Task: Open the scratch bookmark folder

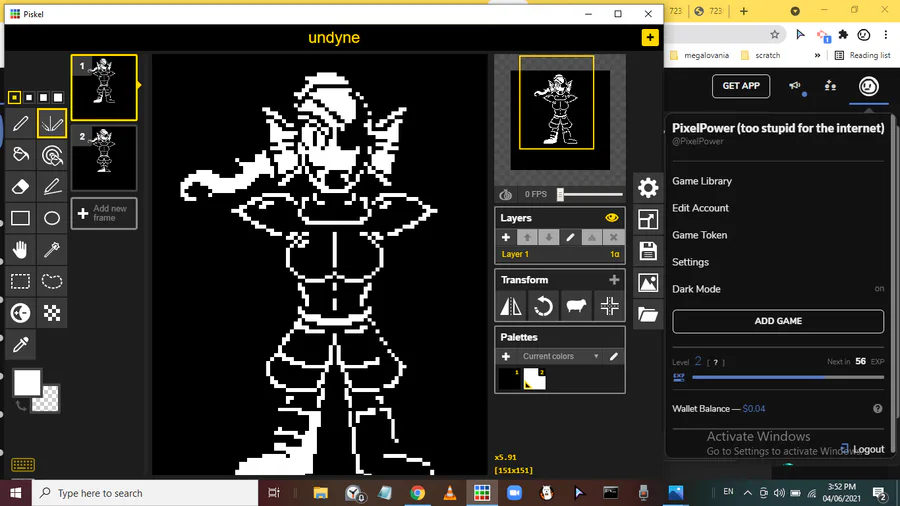Action: 761,55
